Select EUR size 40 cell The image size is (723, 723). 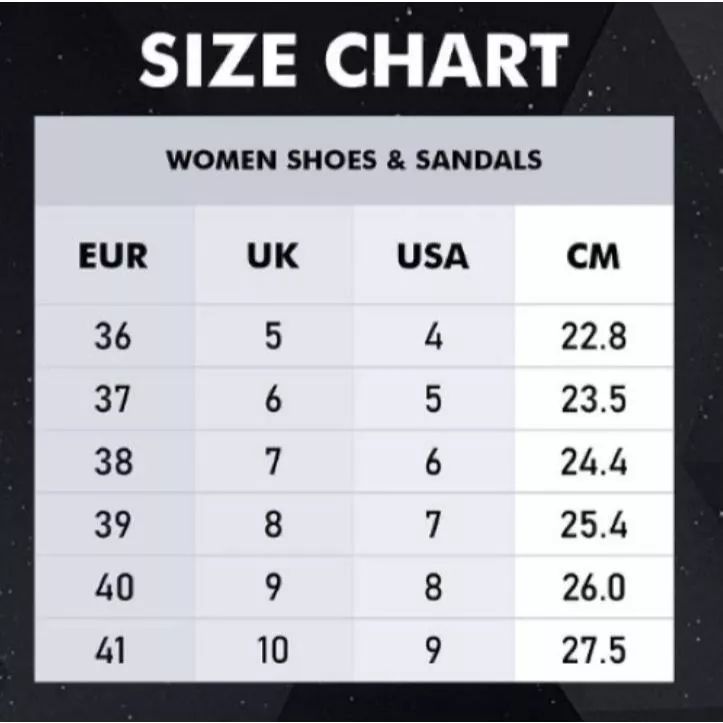tap(112, 588)
